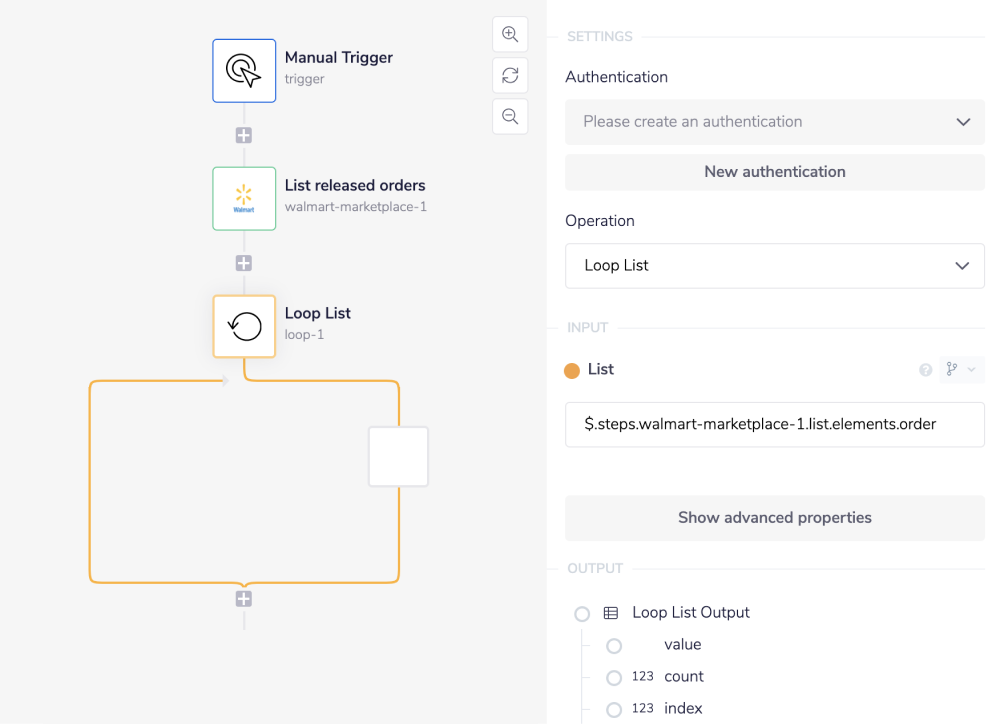Add step between trigger and Walmart step

click(244, 135)
